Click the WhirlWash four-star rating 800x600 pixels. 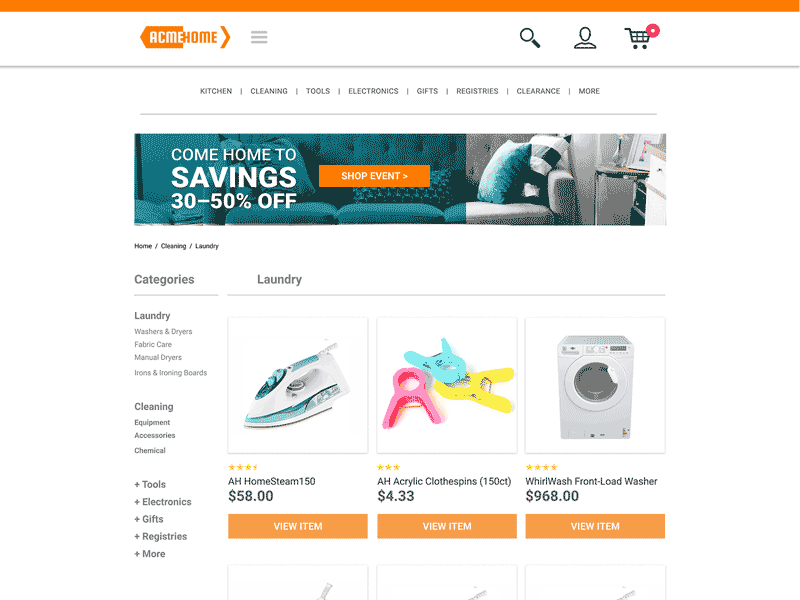point(541,467)
